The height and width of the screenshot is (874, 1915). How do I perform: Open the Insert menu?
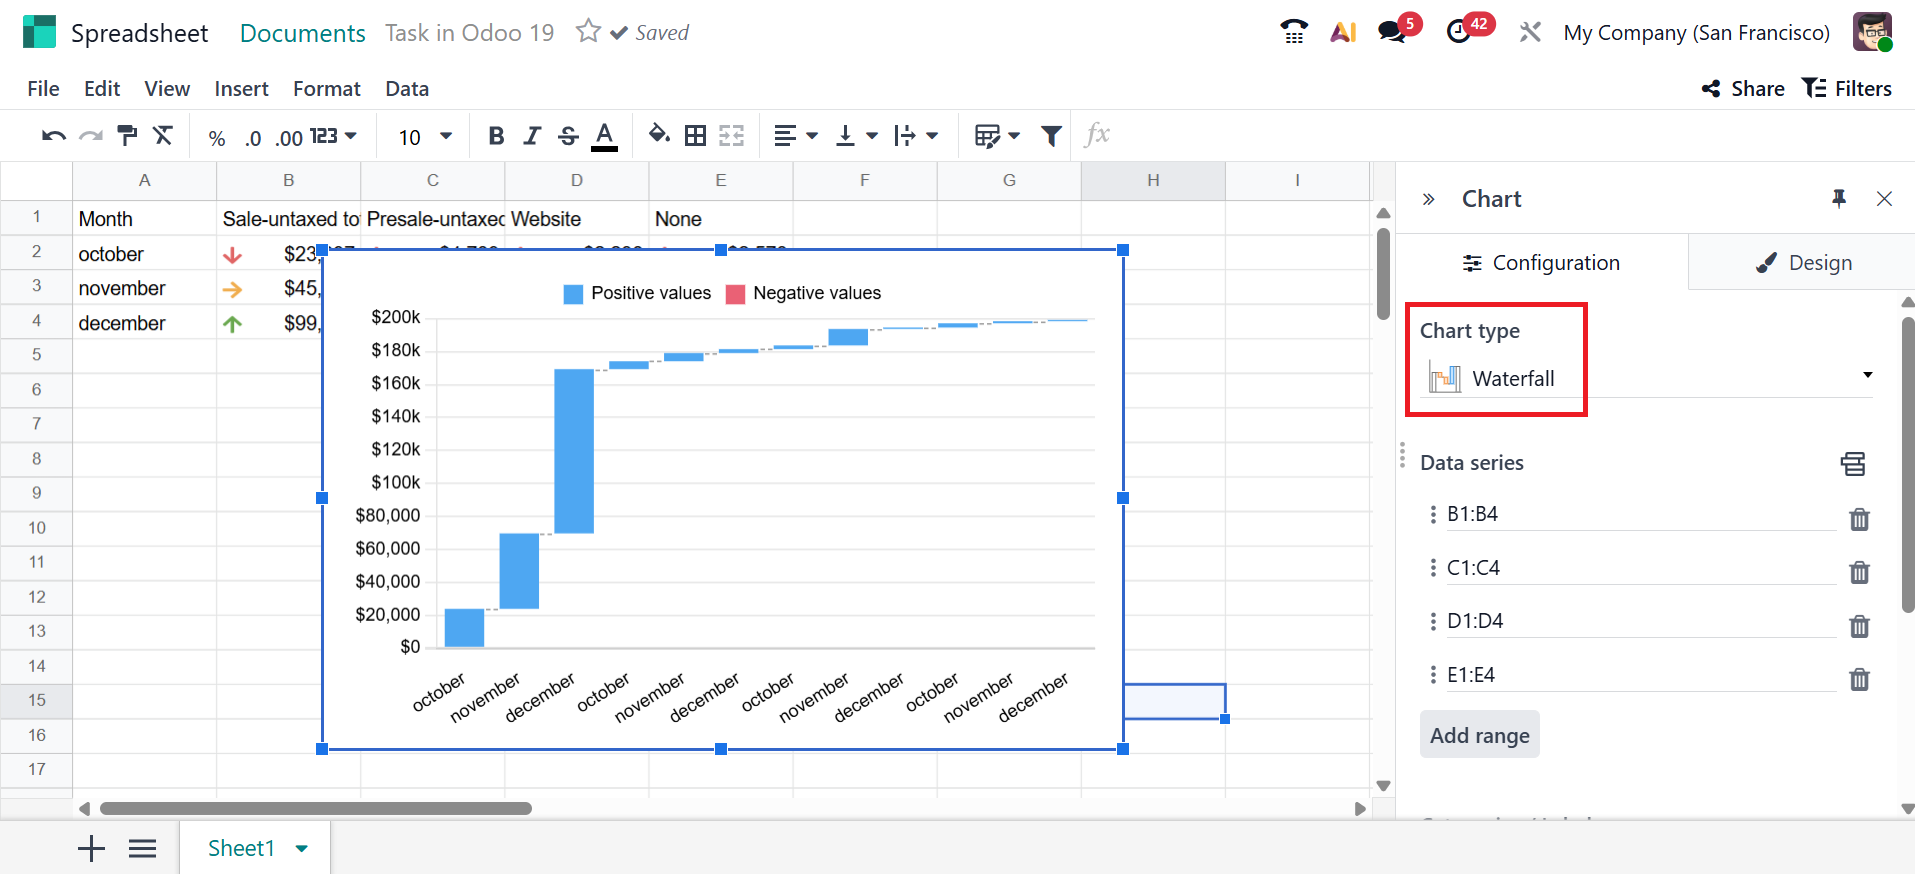coord(241,89)
